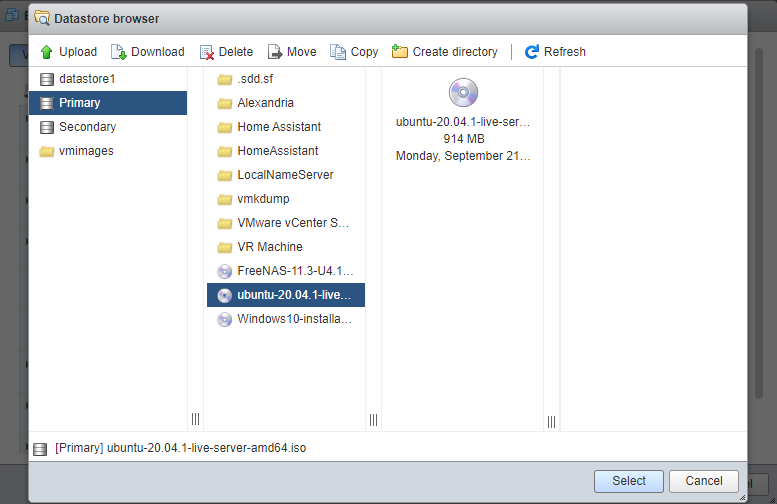Click the ubuntu-20.04.1-live-ser... preview filename
This screenshot has width=777, height=504.
tap(463, 122)
